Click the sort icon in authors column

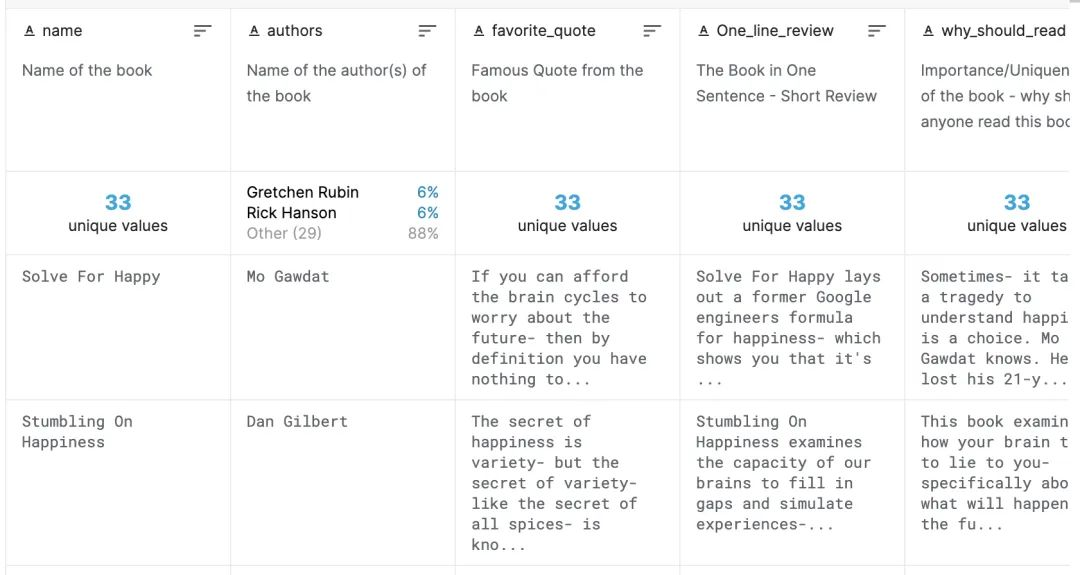(427, 31)
